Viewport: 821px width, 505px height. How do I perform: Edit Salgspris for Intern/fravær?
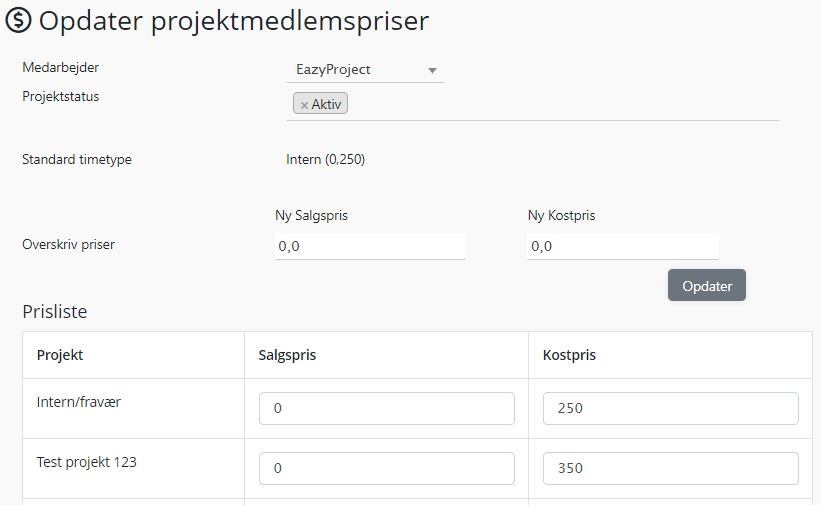(x=386, y=408)
